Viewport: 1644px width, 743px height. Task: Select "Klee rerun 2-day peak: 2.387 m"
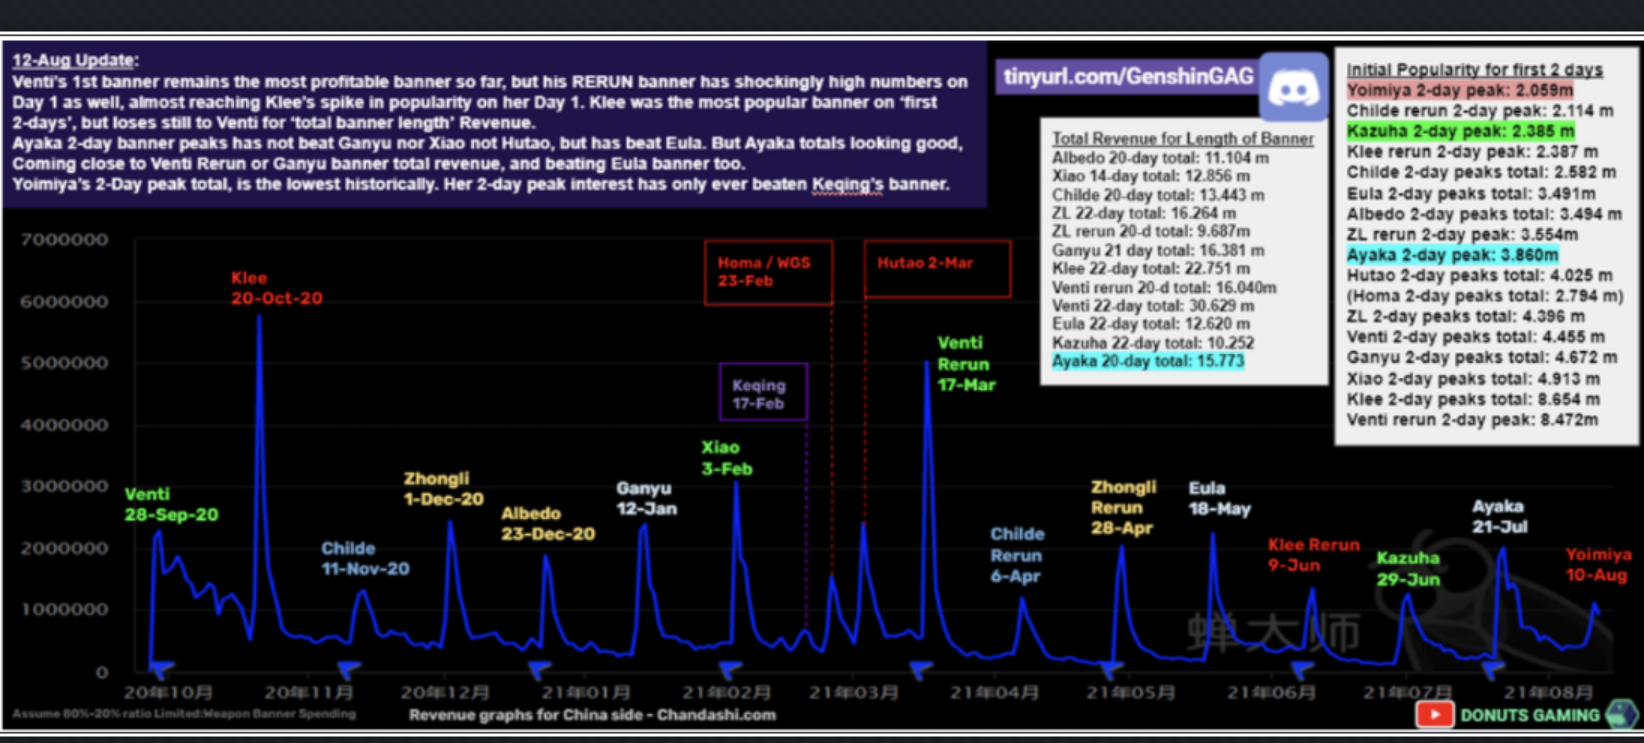pos(1472,152)
